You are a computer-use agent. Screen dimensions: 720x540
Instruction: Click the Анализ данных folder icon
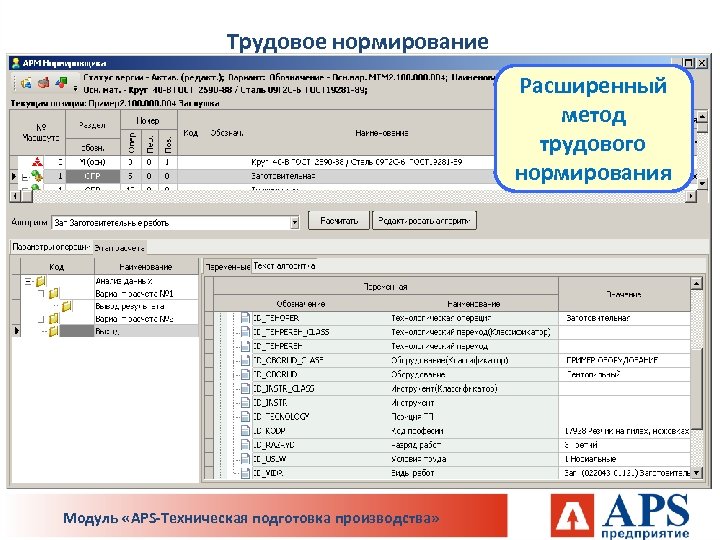[x=41, y=281]
